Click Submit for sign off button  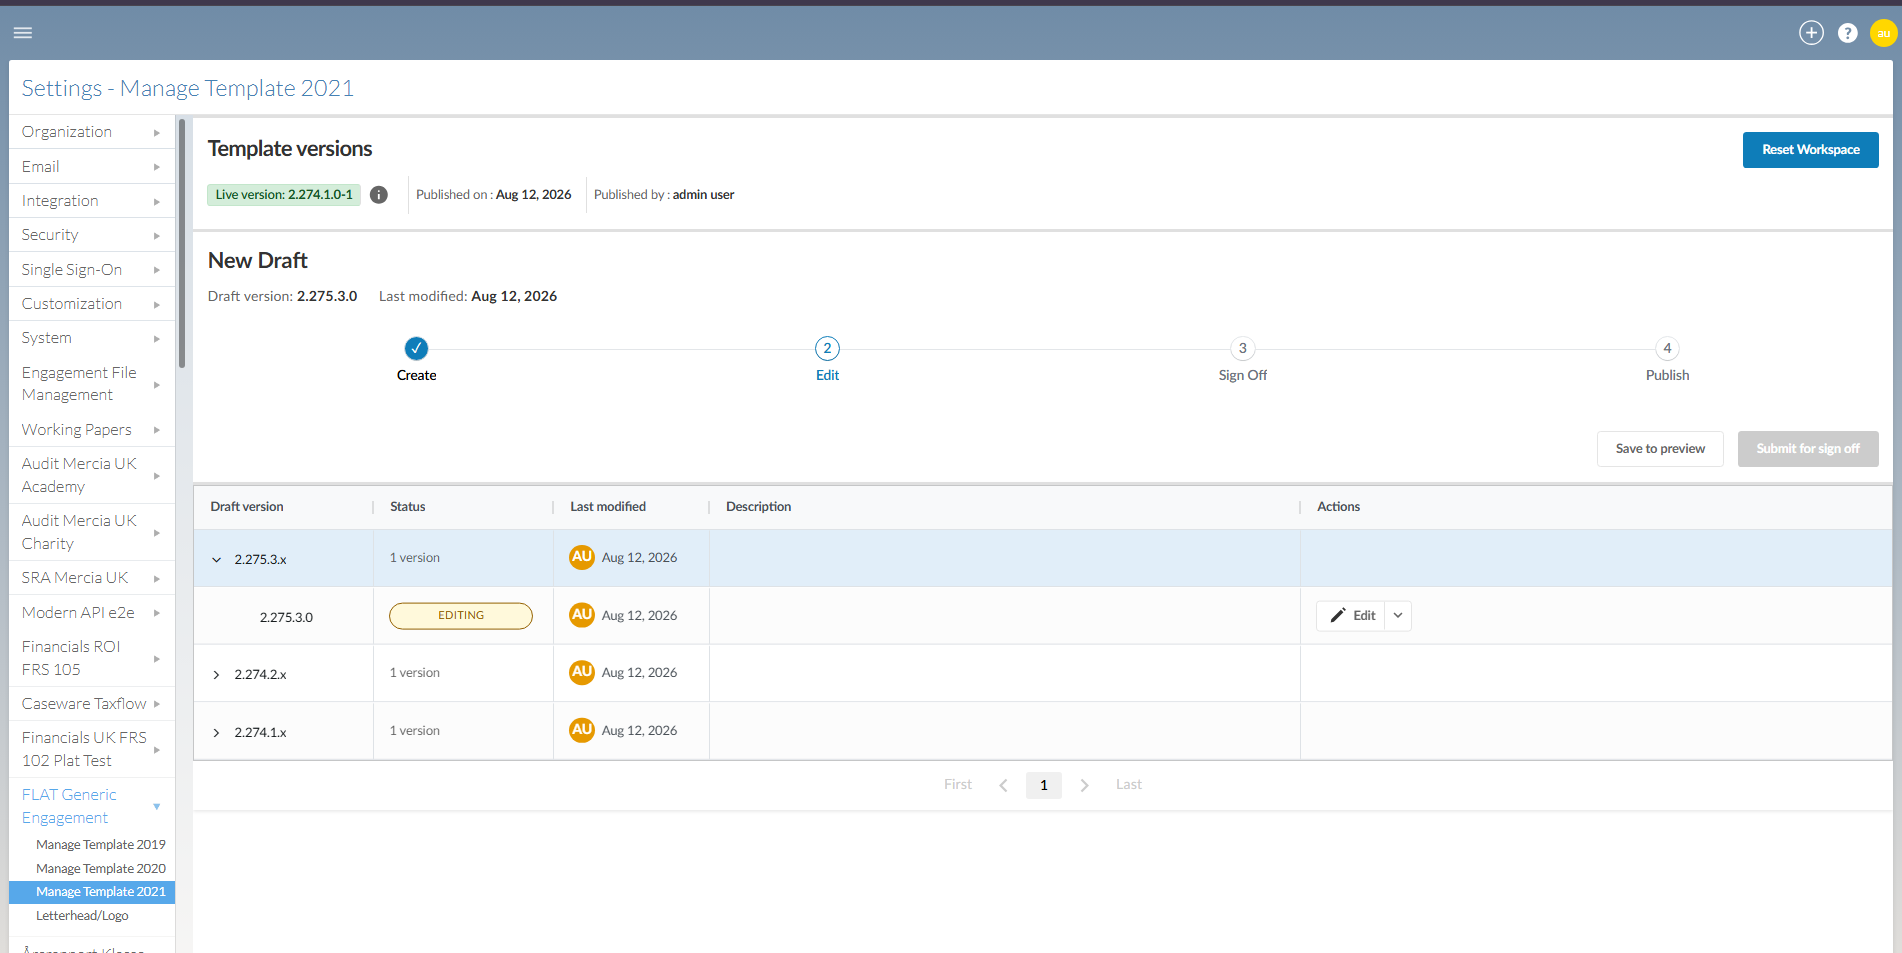point(1808,449)
